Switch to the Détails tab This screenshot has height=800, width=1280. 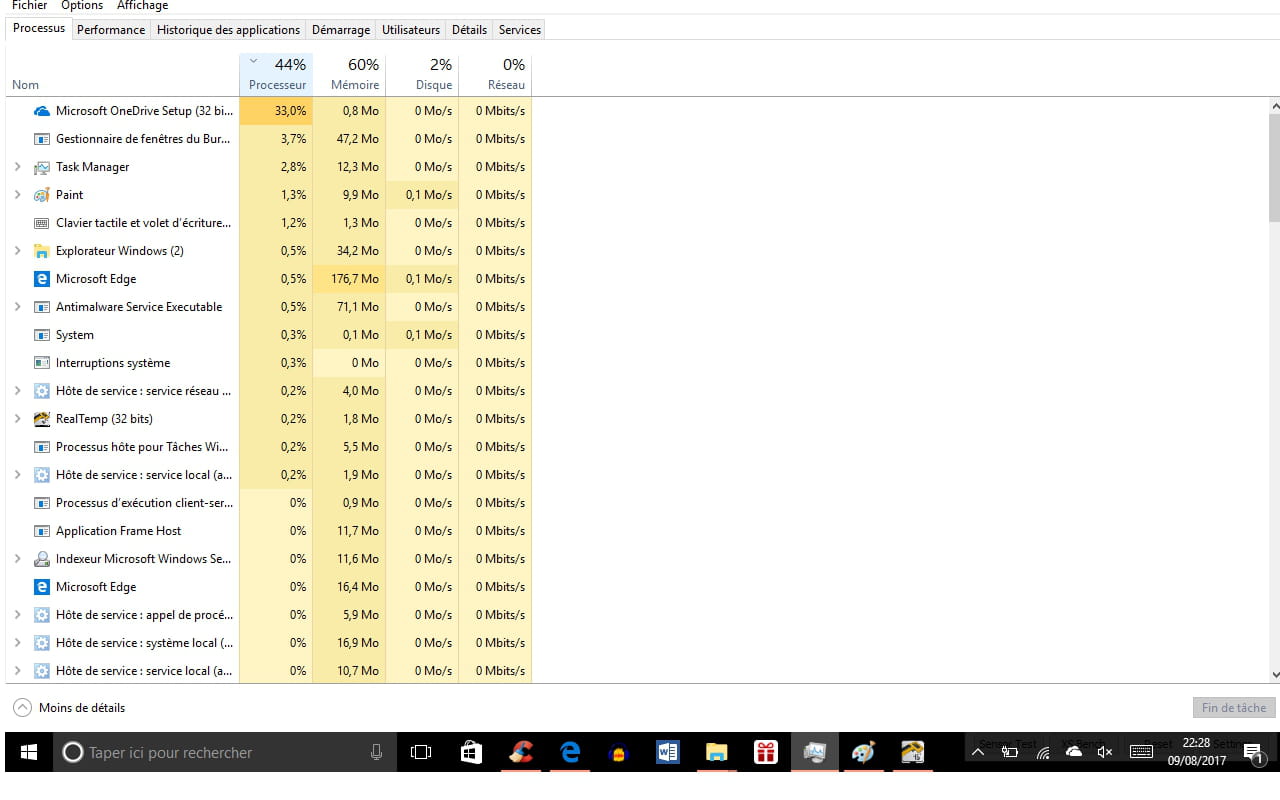tap(469, 30)
